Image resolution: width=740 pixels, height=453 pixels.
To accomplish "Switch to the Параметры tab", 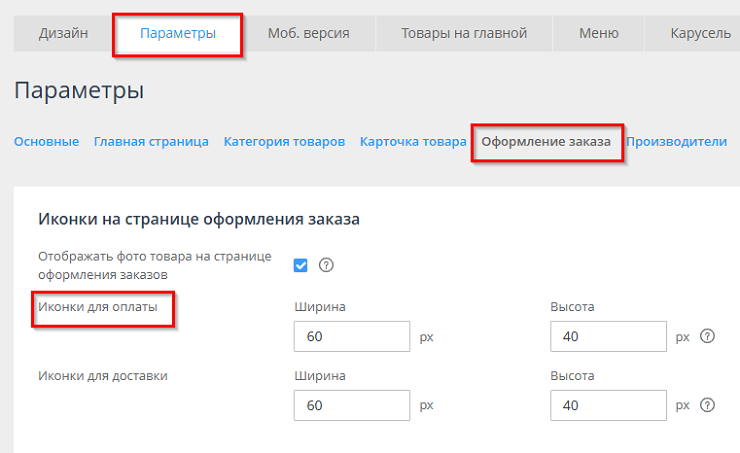I will coord(178,34).
